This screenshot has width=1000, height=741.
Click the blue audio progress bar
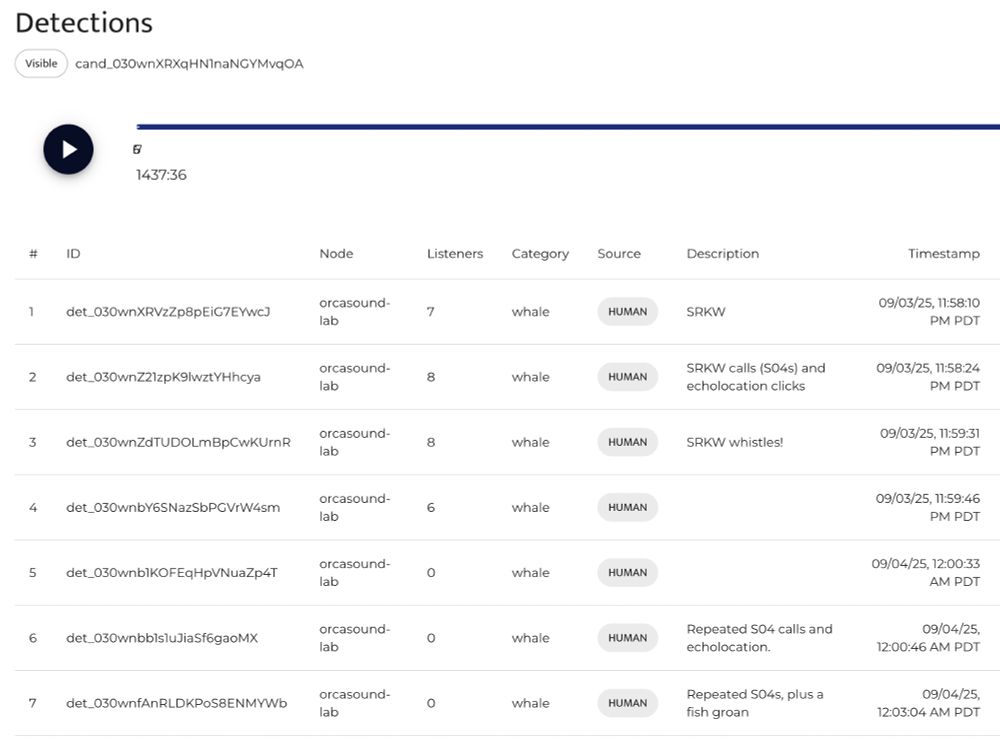coord(568,127)
